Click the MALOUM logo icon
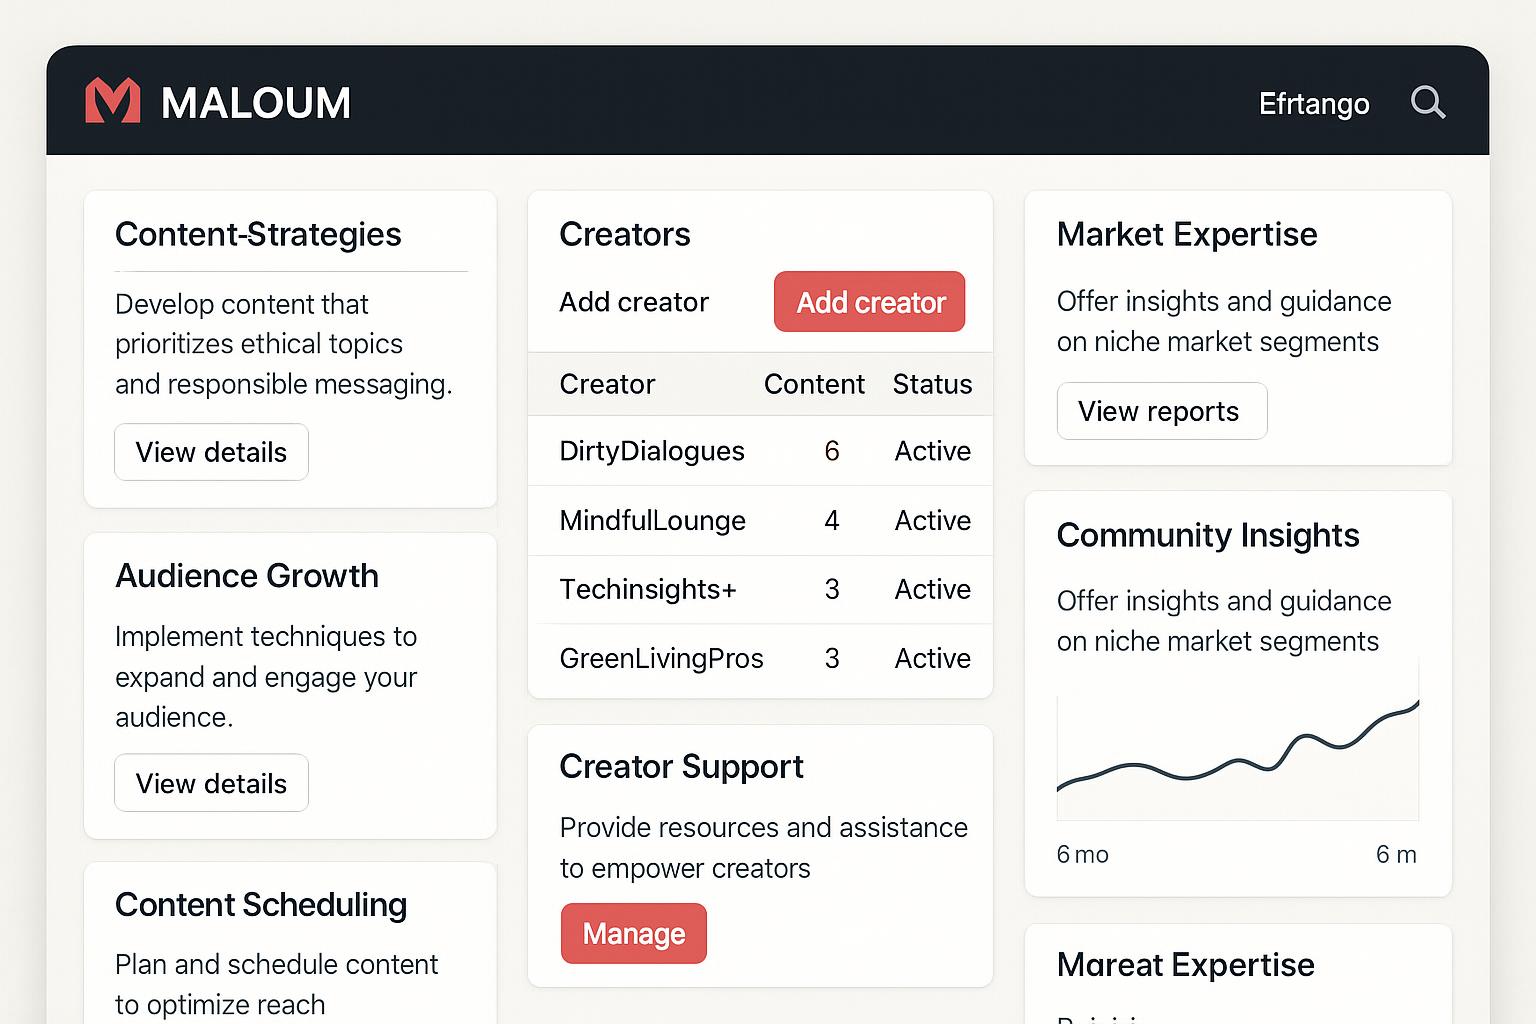This screenshot has height=1024, width=1536. click(x=112, y=102)
